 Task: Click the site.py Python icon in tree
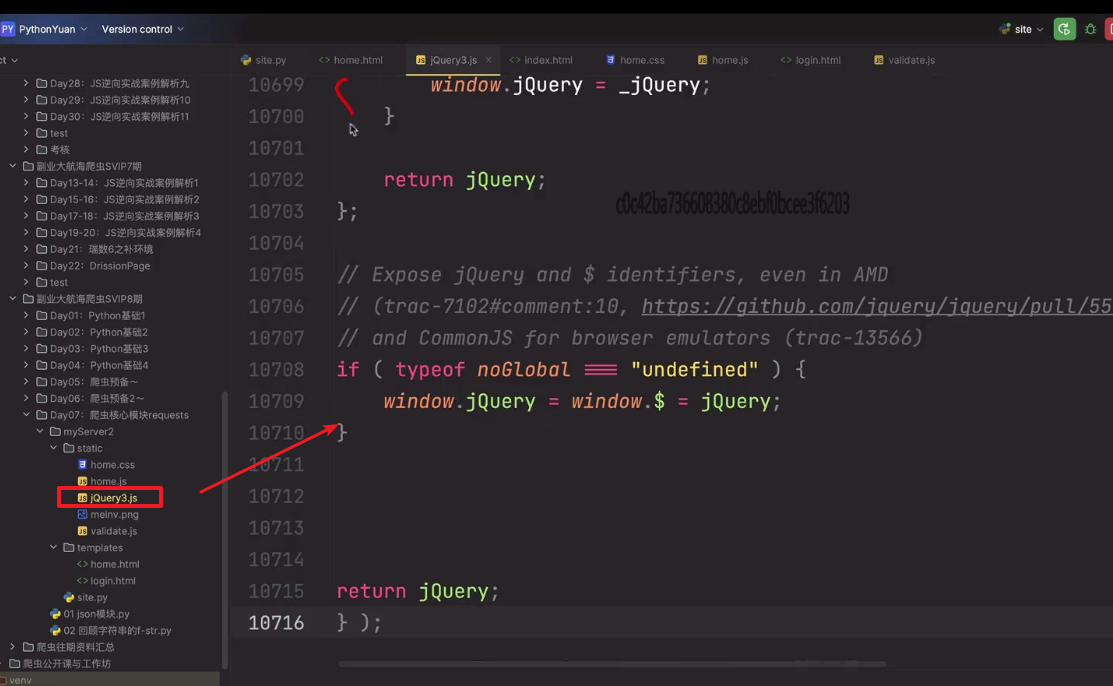(69, 597)
